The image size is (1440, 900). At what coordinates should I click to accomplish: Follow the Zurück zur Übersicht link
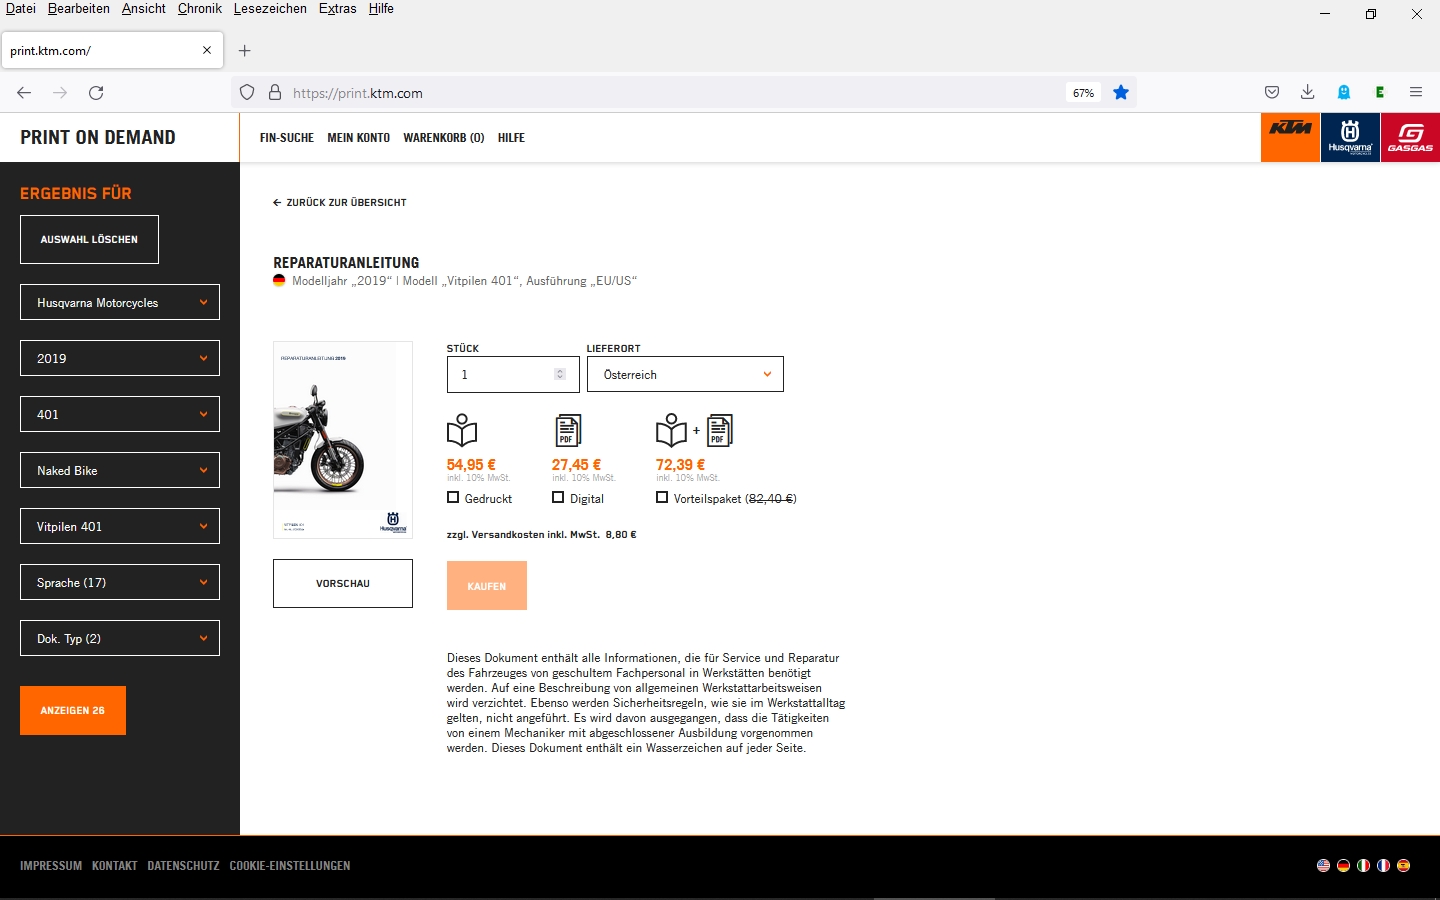tap(340, 202)
